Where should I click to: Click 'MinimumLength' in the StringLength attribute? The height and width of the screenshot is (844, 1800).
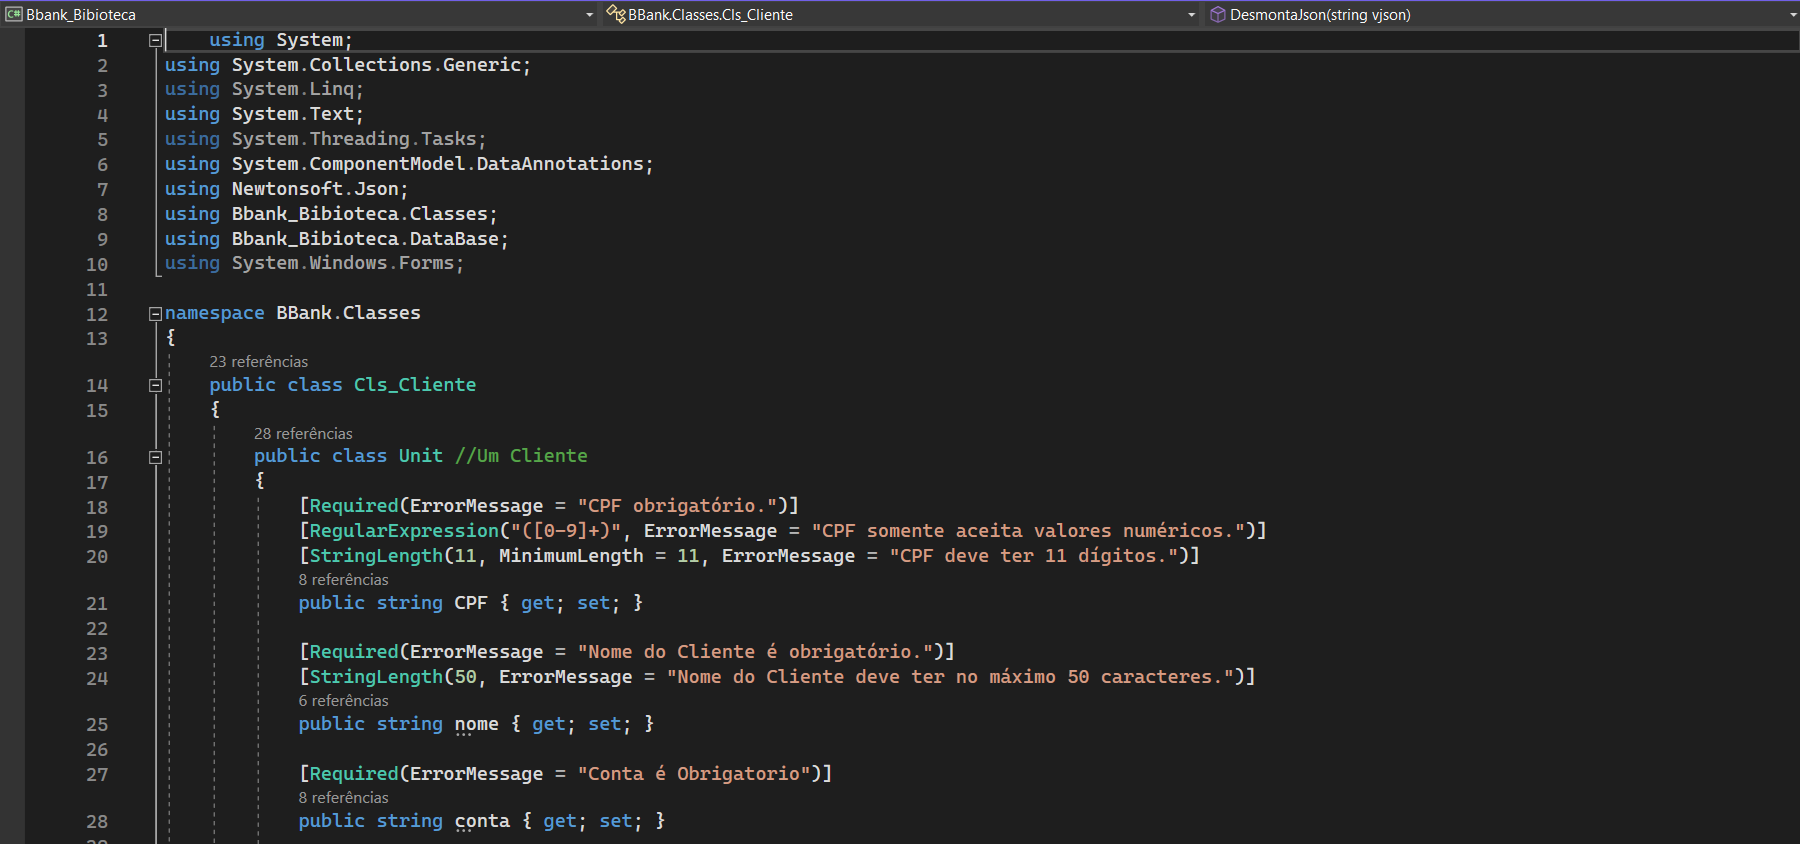(x=571, y=556)
